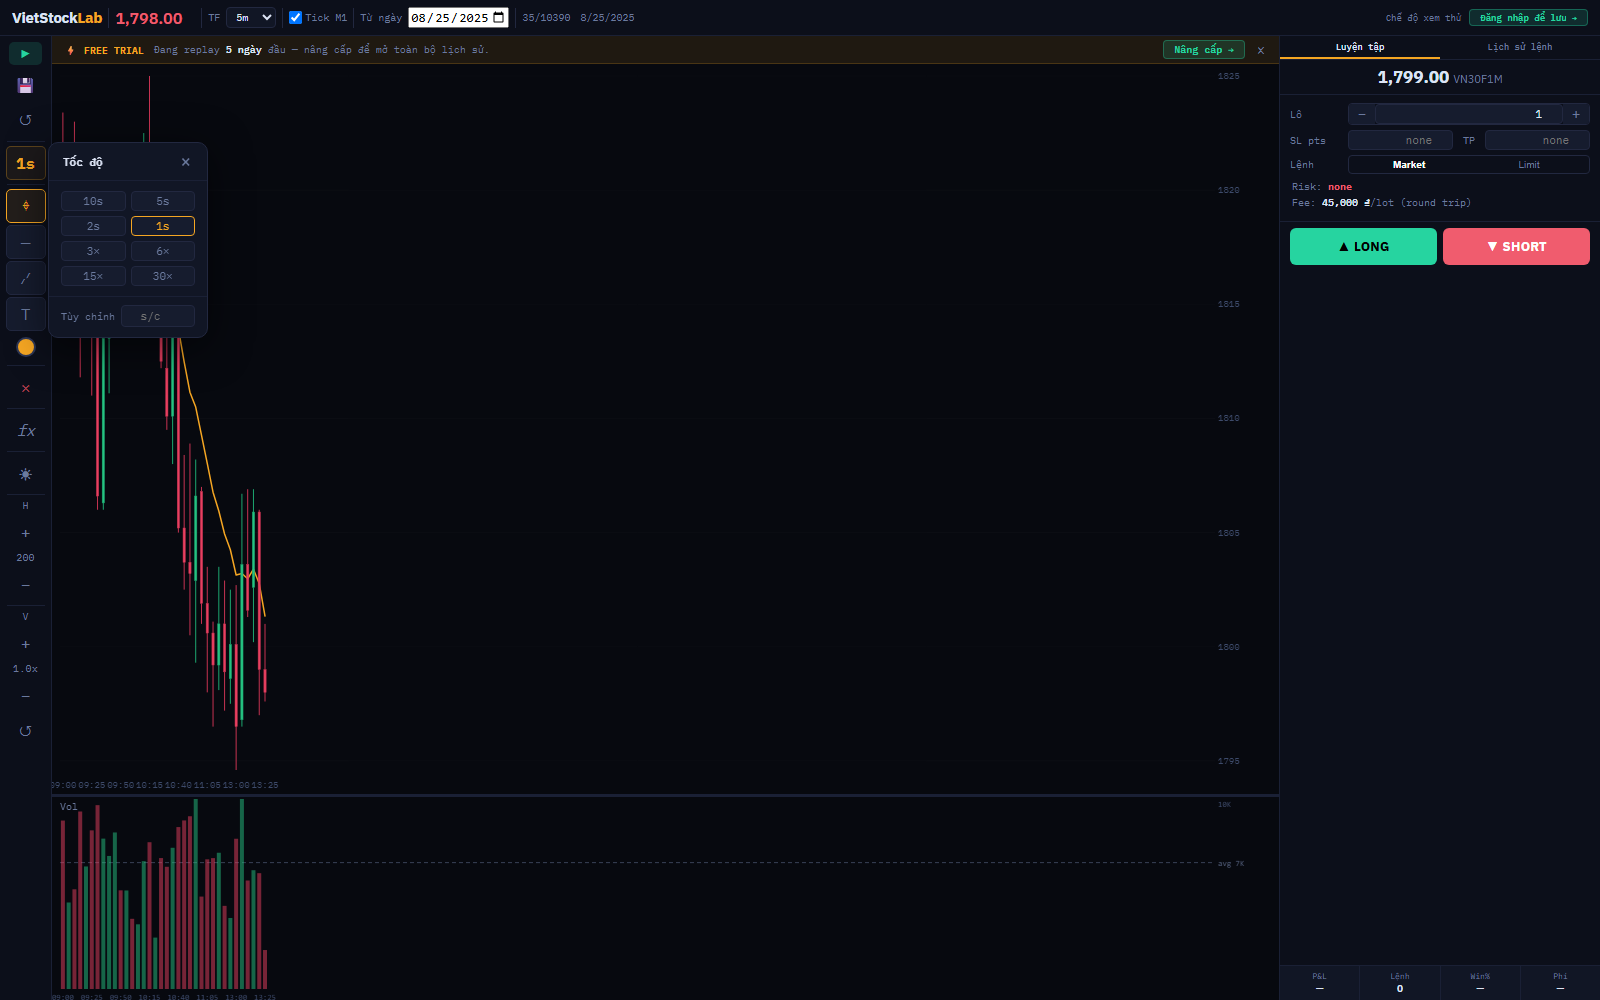Click the lightning bolt free trial icon
This screenshot has width=1600, height=1000.
click(70, 50)
